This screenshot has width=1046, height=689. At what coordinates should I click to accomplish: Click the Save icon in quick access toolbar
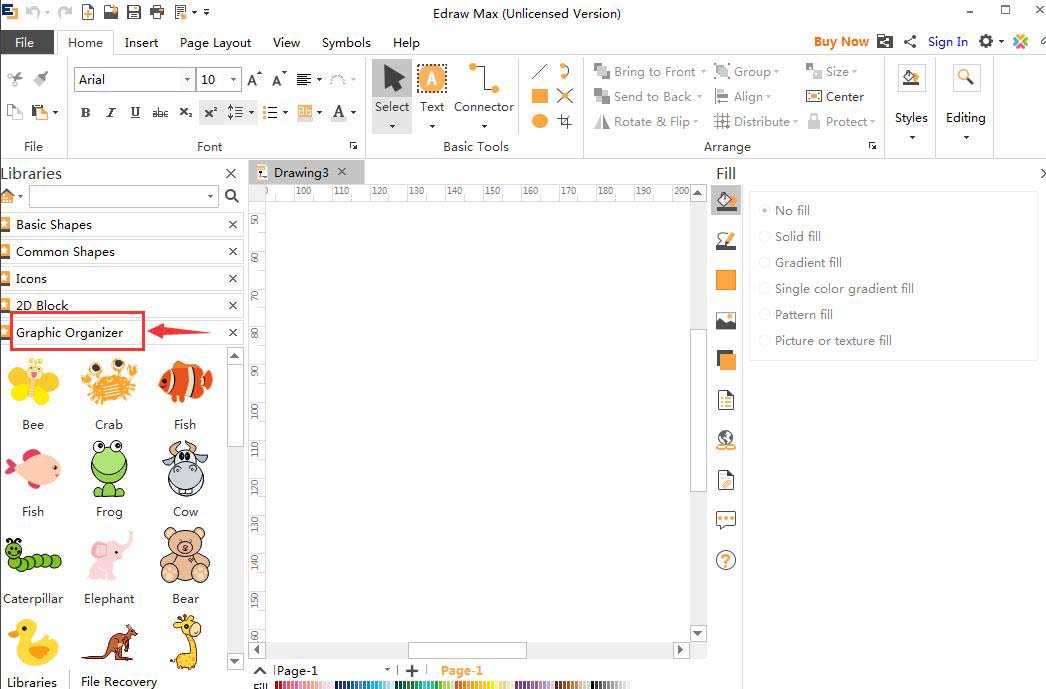pyautogui.click(x=133, y=12)
